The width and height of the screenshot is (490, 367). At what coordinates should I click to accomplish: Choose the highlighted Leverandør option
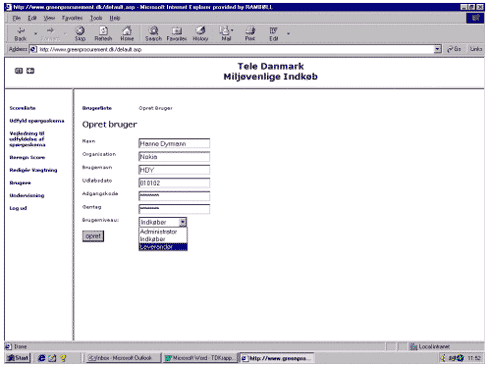(163, 247)
